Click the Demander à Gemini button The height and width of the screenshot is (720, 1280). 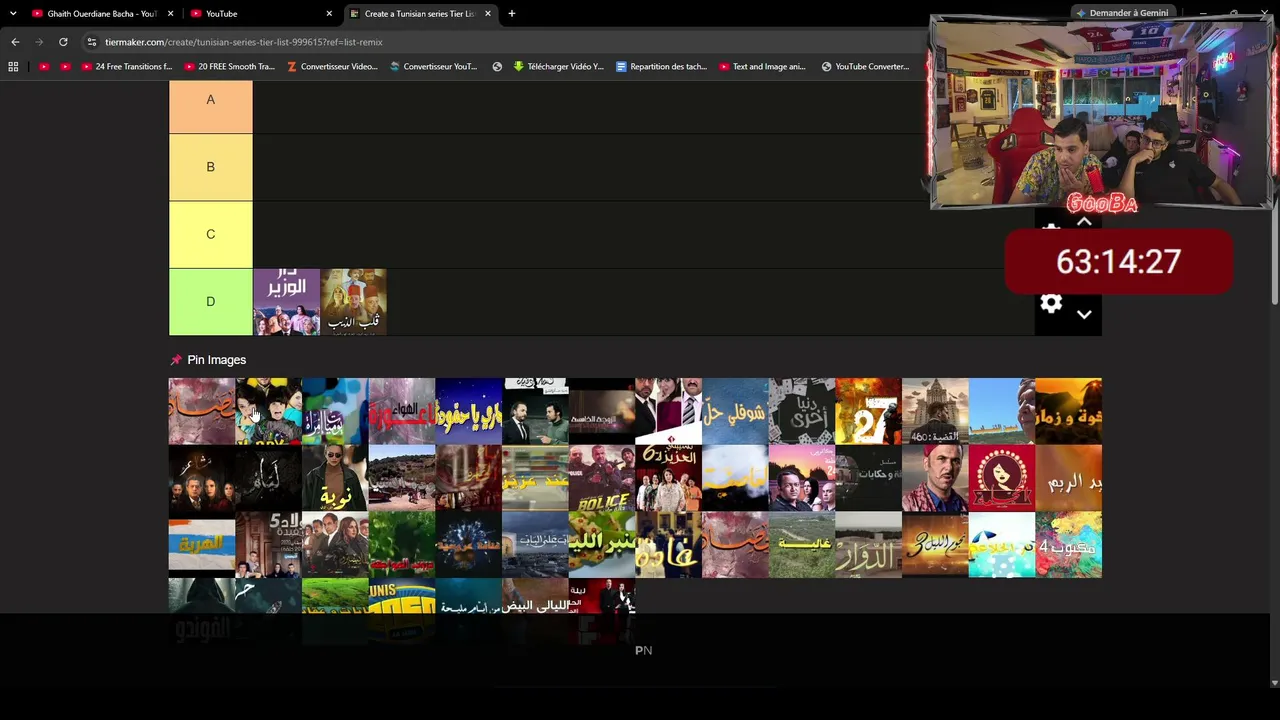tap(1122, 13)
